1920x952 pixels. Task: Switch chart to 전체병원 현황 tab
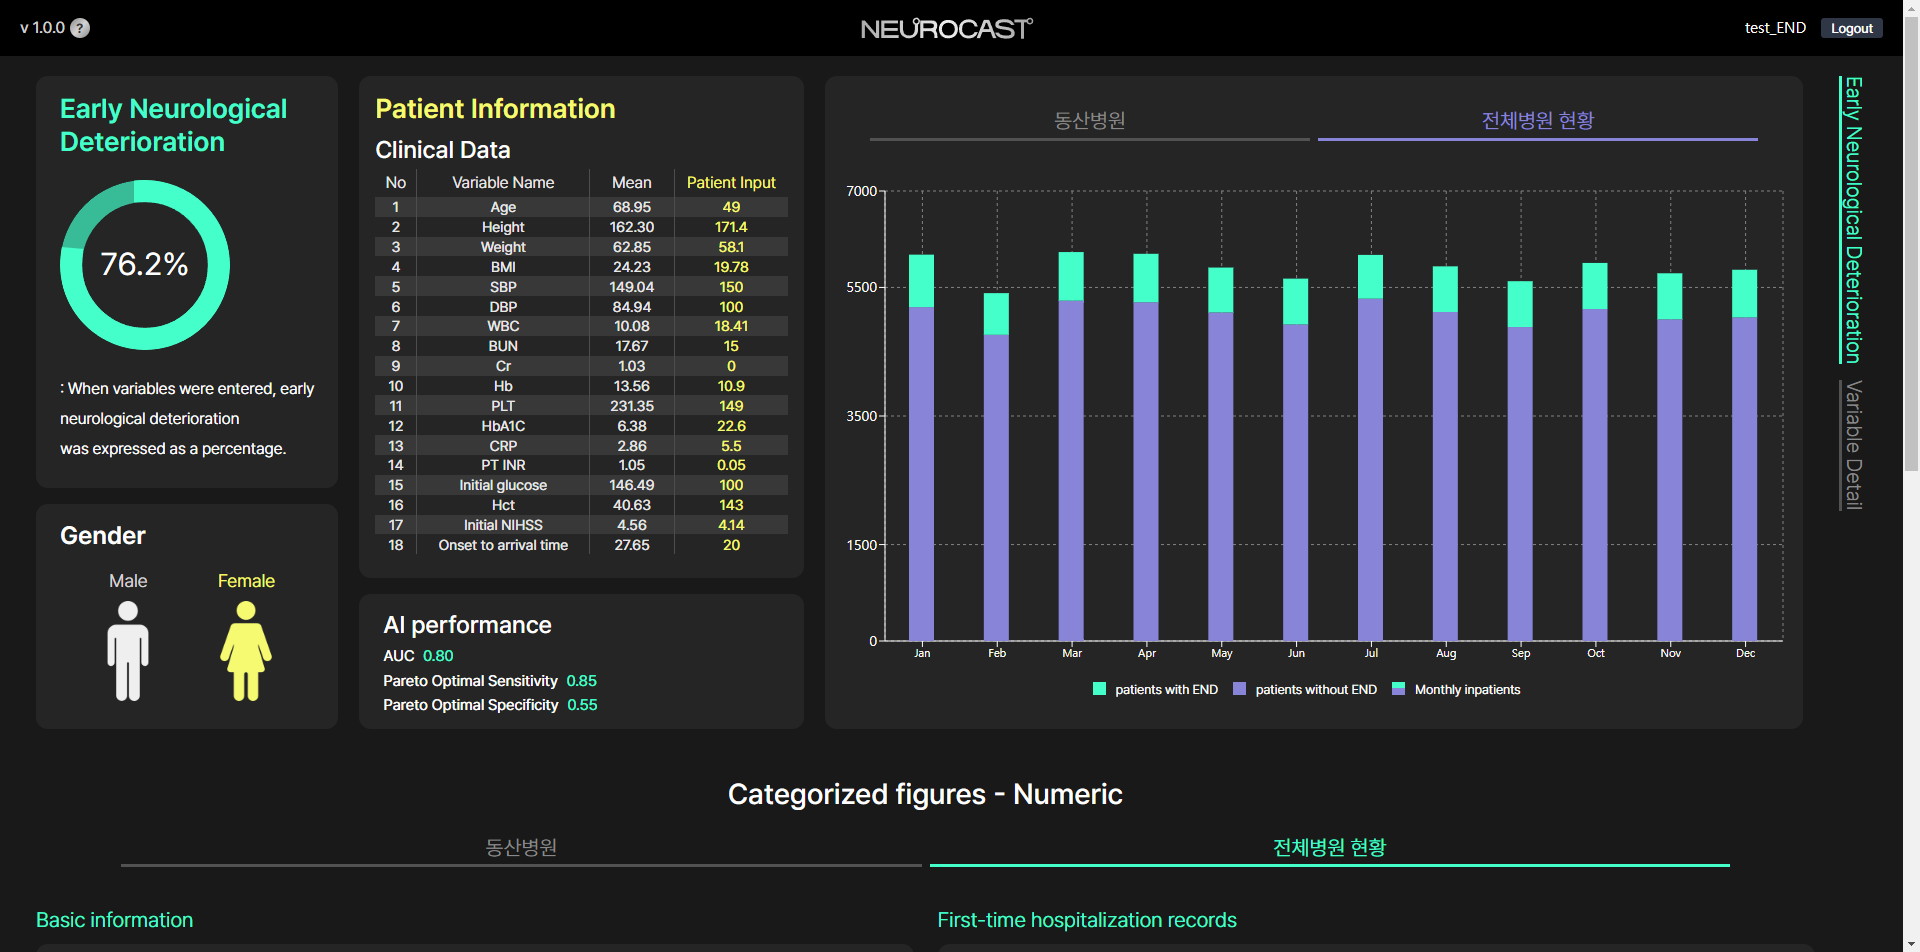click(1538, 121)
